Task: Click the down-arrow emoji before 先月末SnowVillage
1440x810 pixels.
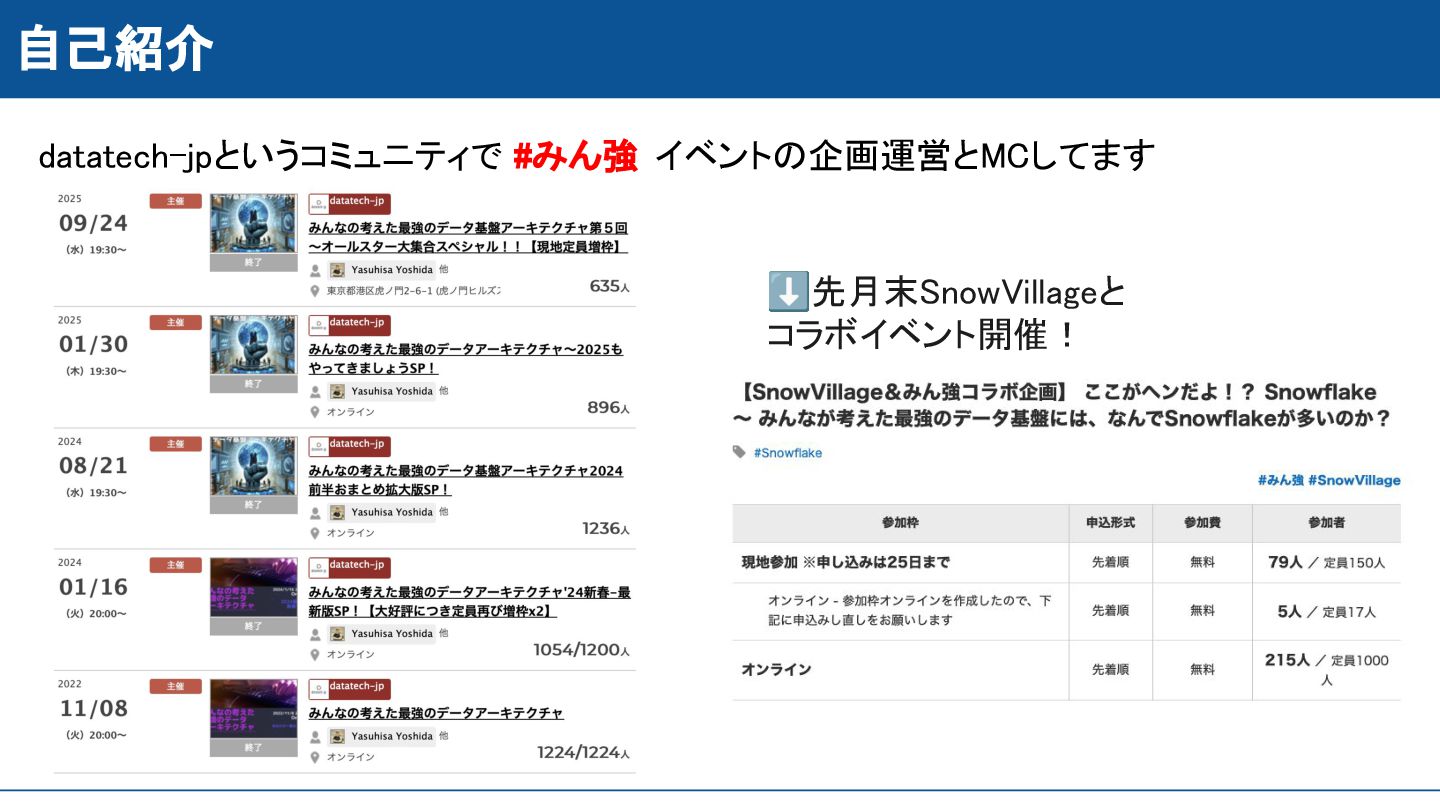Action: (787, 292)
